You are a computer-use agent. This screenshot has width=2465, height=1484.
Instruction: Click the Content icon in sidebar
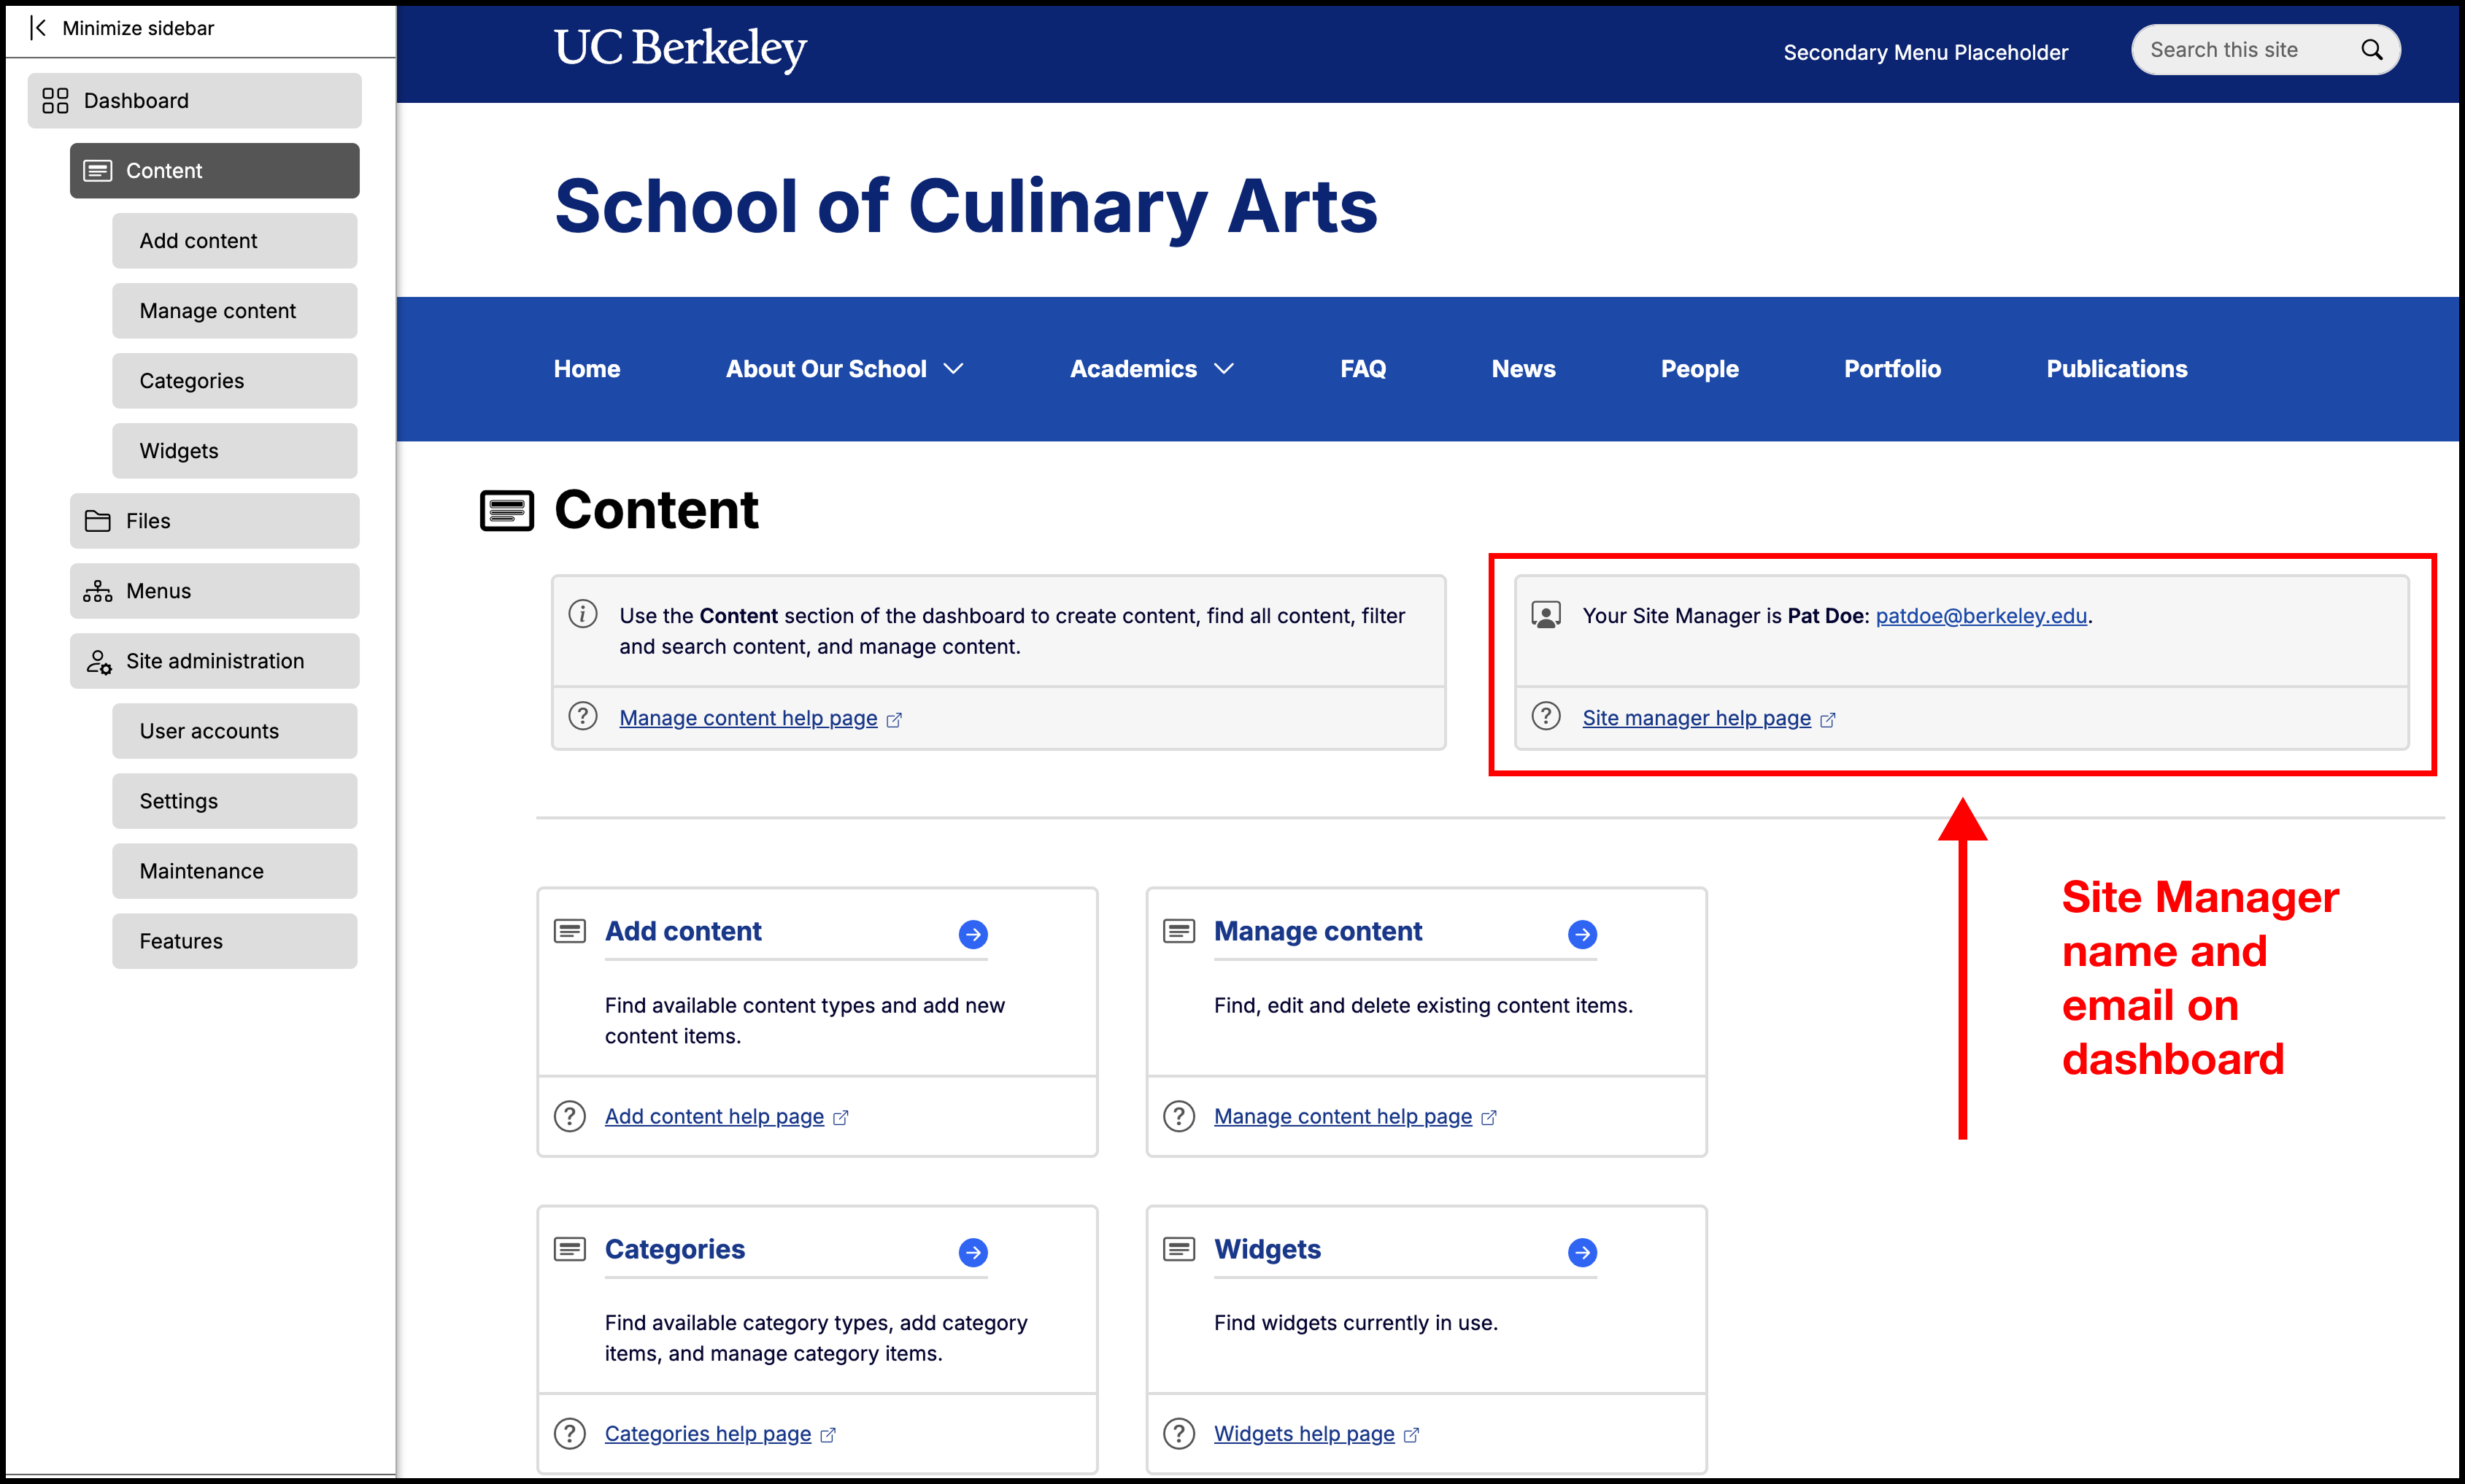[x=97, y=171]
